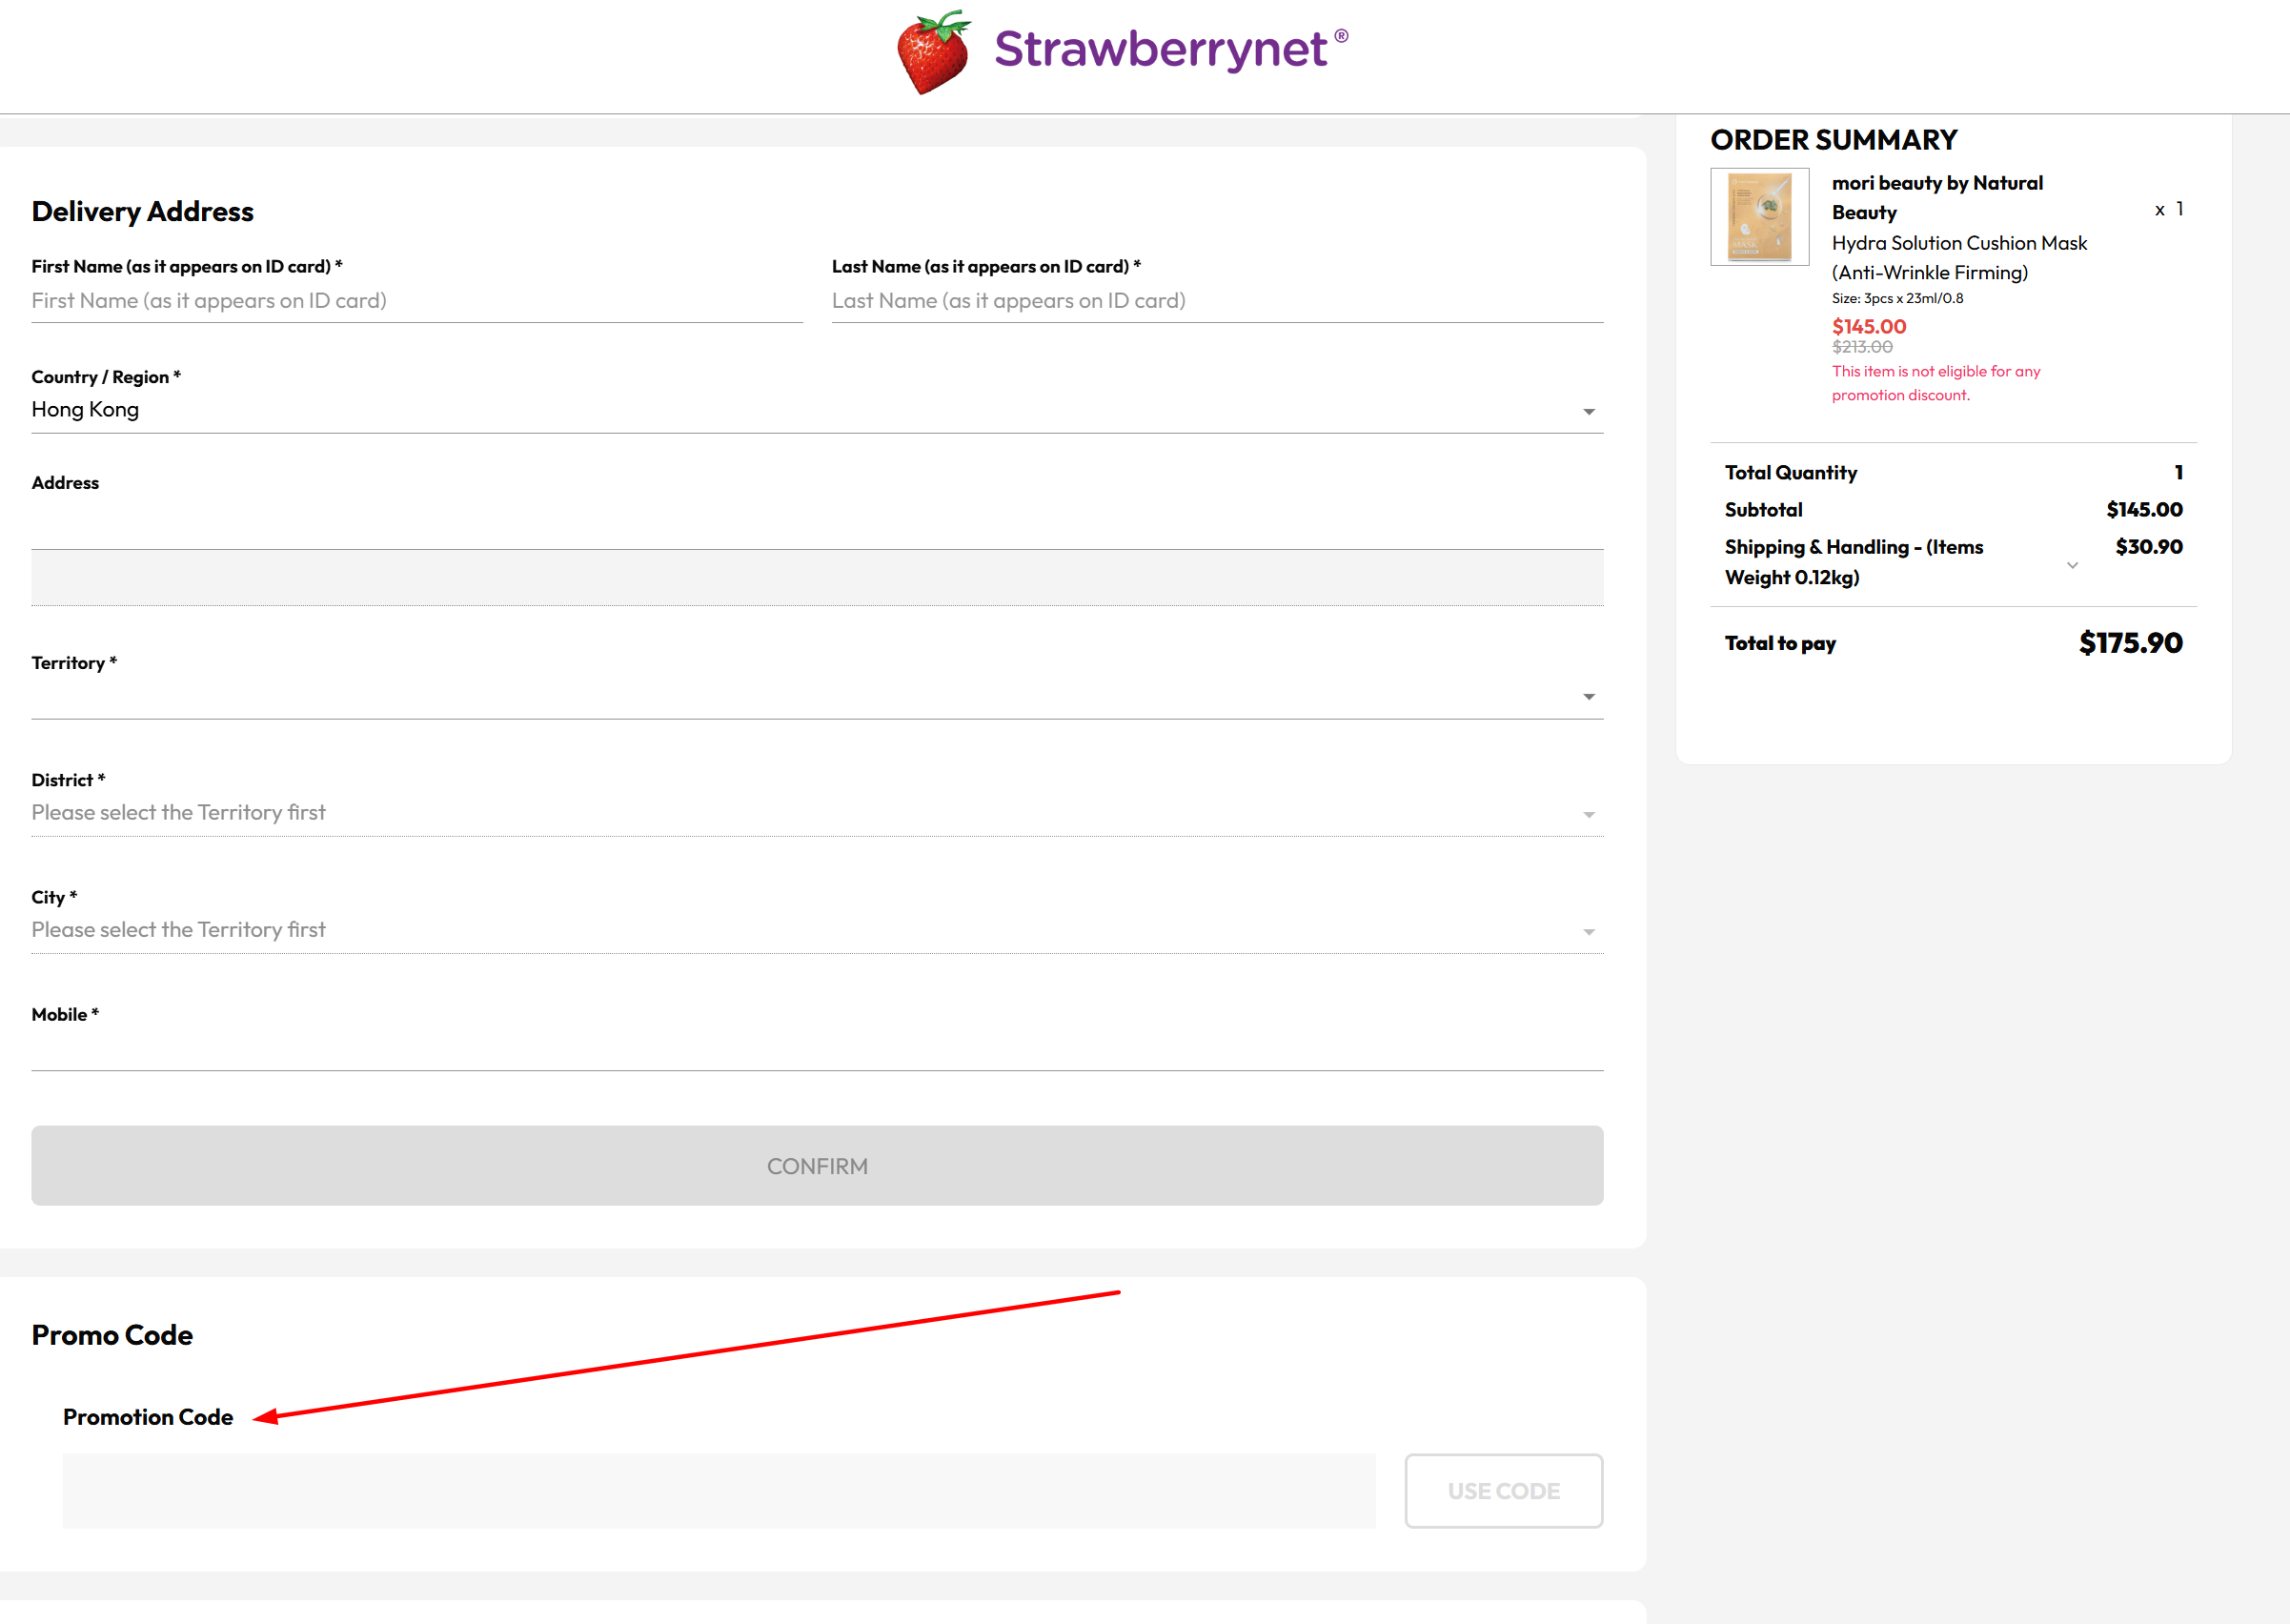Expand the District dropdown
2290x1624 pixels.
coord(1587,813)
